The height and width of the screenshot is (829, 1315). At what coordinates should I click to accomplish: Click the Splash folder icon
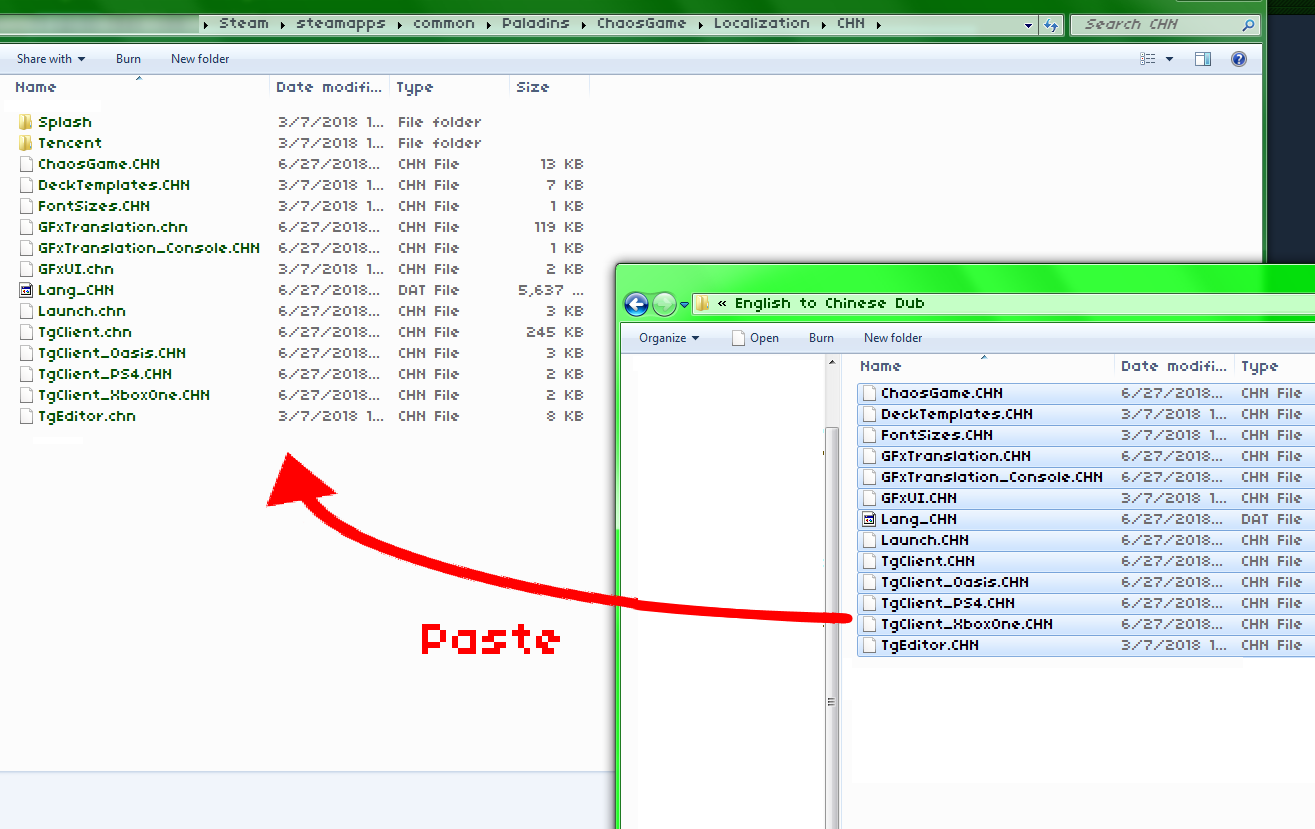[26, 122]
